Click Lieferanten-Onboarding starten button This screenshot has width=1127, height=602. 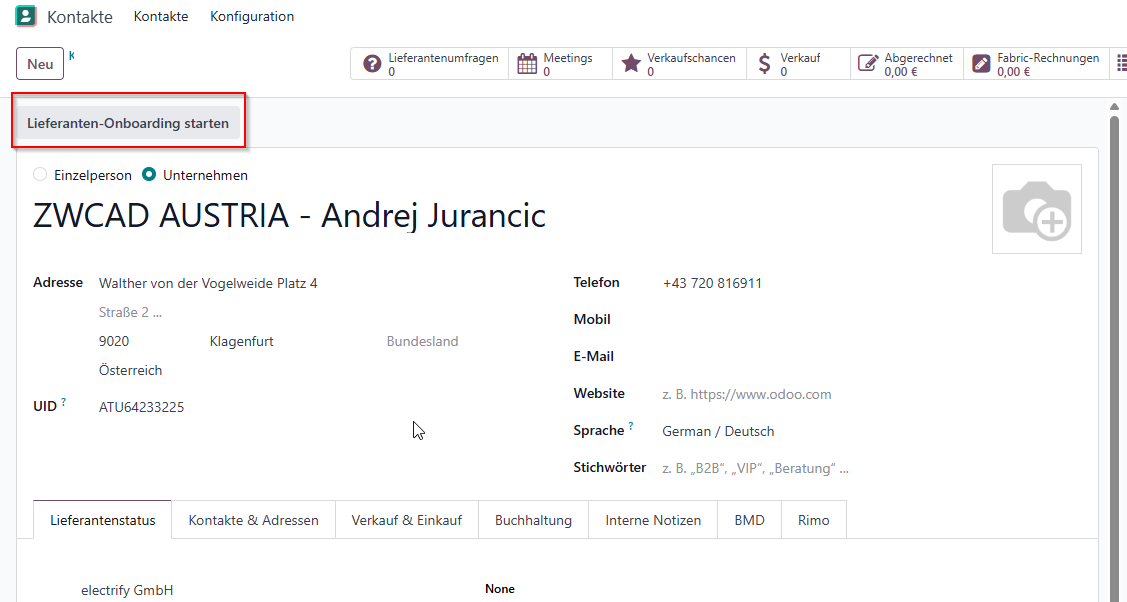128,123
